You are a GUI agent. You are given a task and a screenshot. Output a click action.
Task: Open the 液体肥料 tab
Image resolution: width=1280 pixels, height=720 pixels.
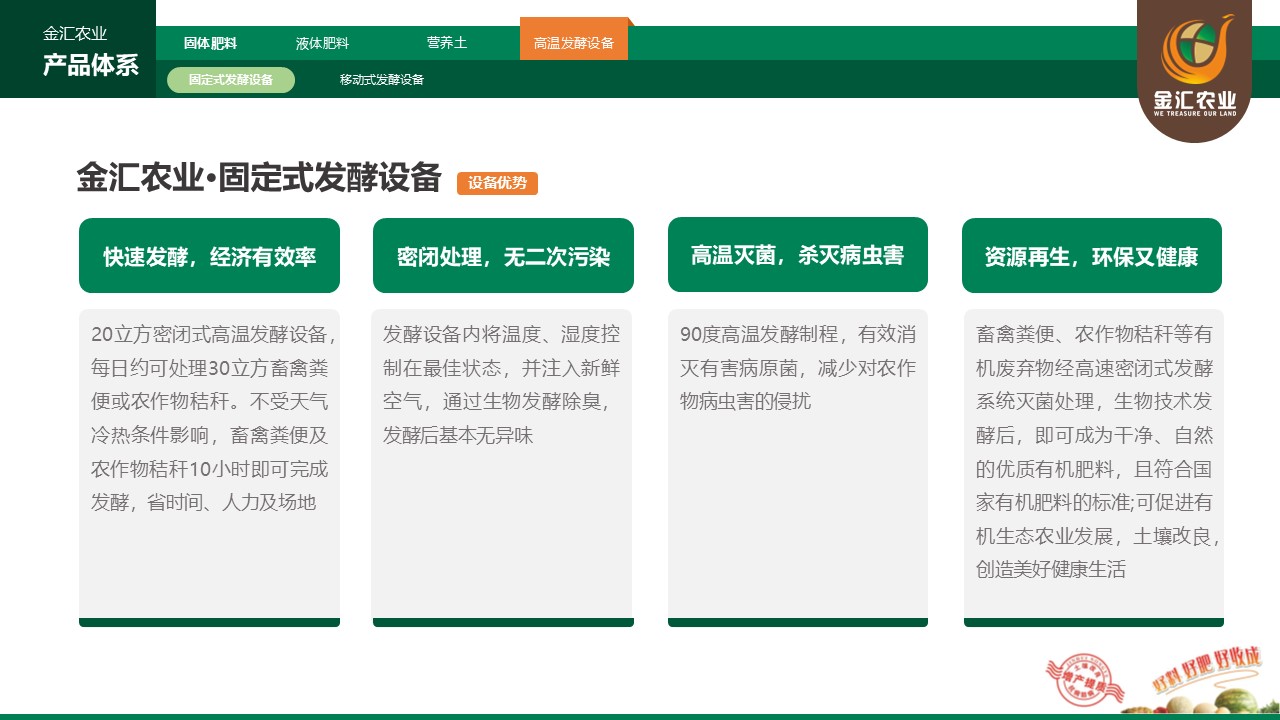pos(322,44)
